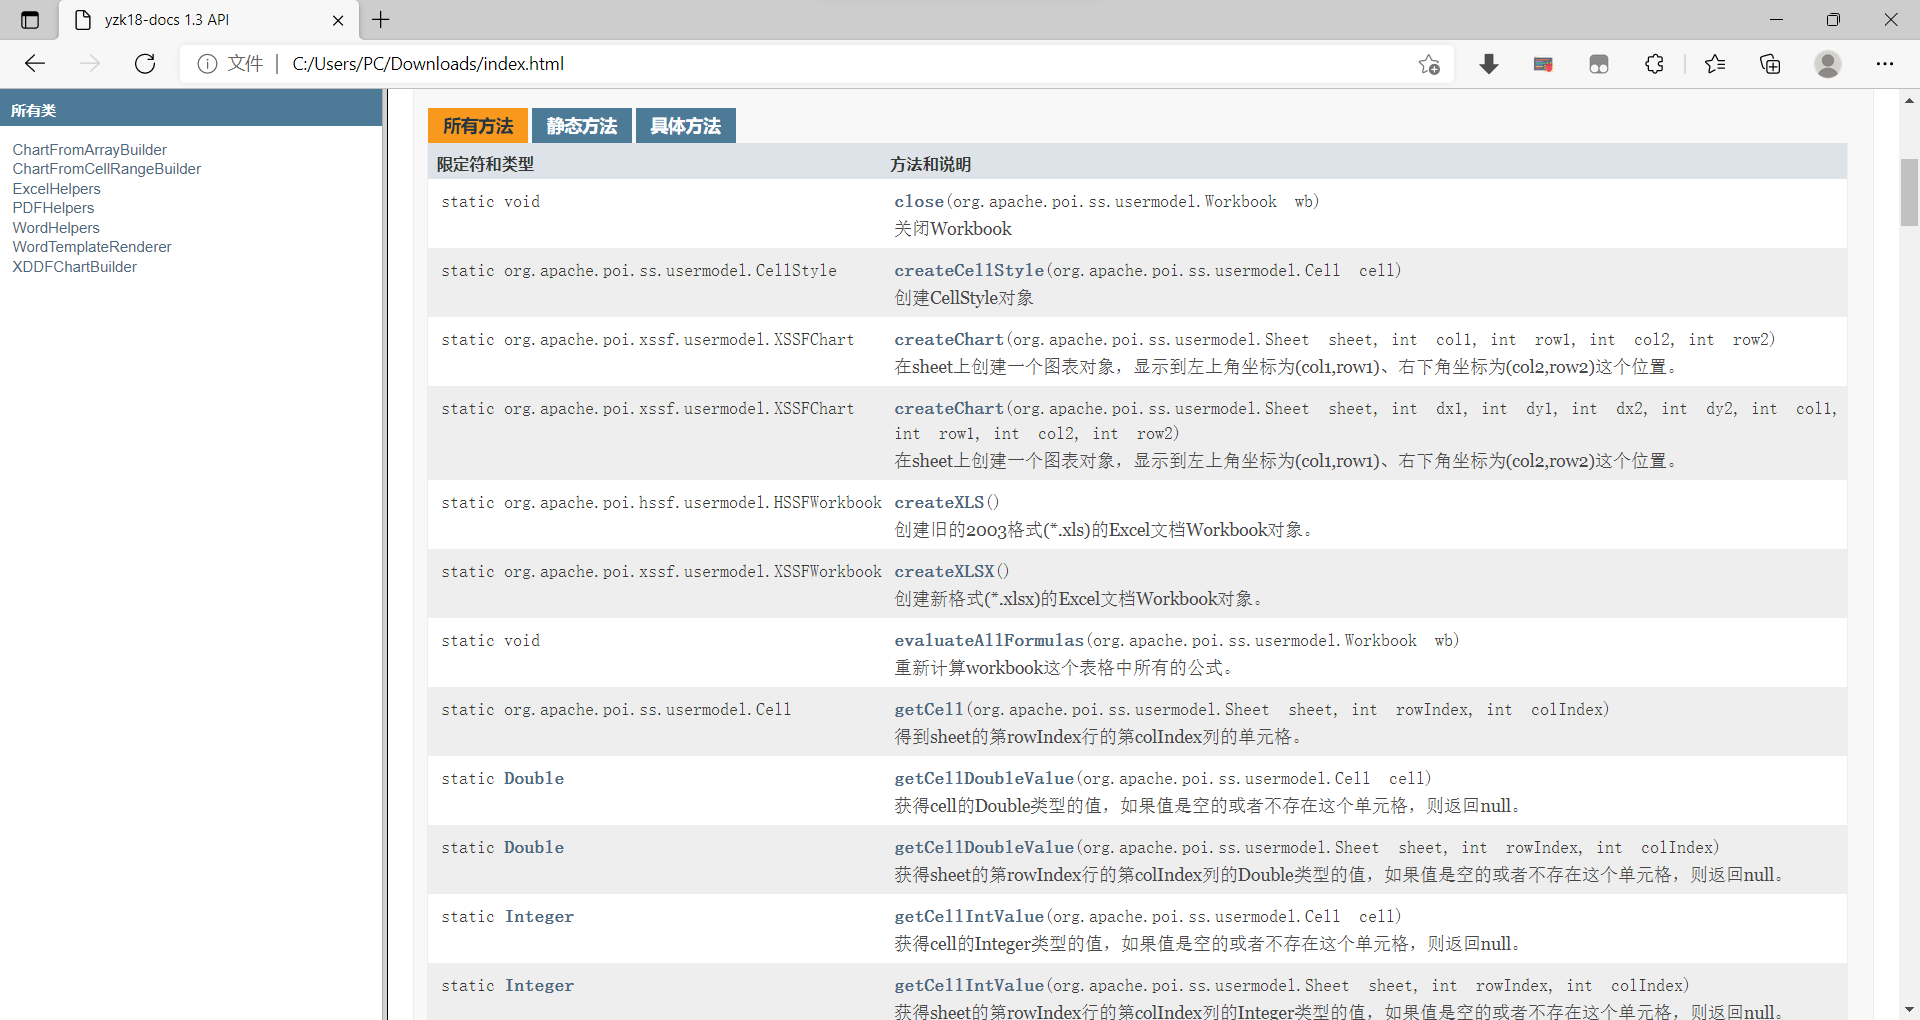Open the Favorites list icon

1715,64
